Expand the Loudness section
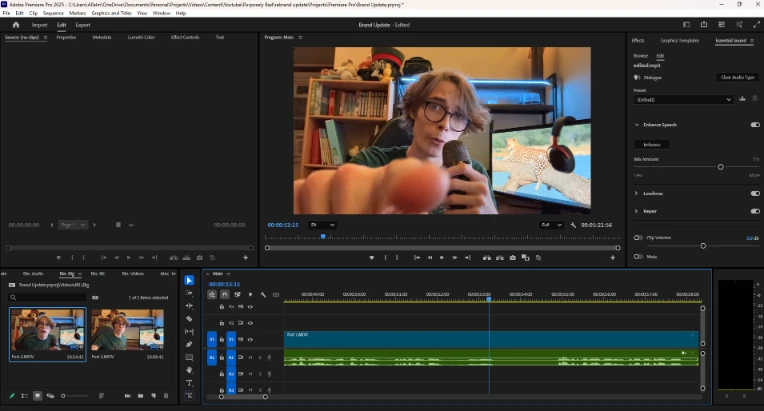Image resolution: width=764 pixels, height=411 pixels. pyautogui.click(x=636, y=193)
